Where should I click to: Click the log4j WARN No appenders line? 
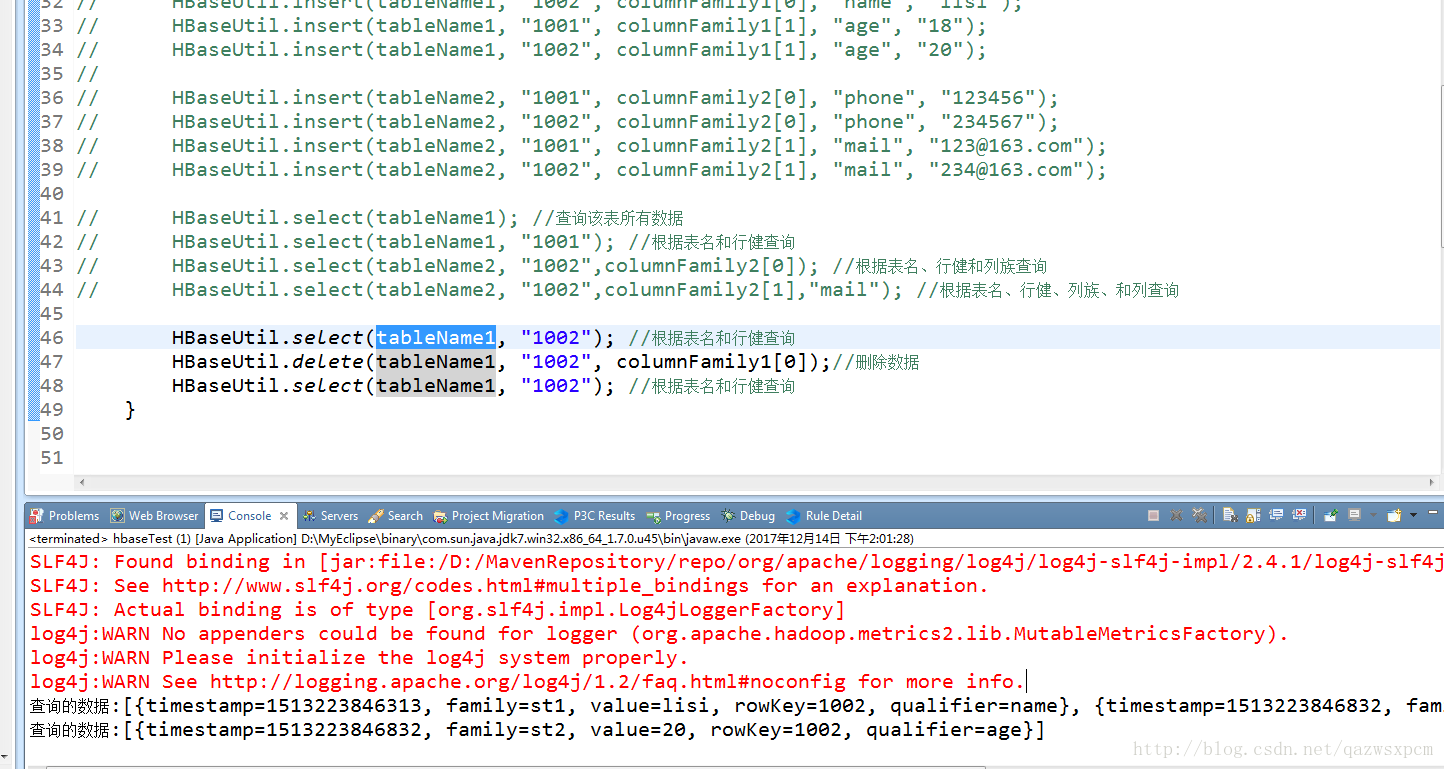659,634
